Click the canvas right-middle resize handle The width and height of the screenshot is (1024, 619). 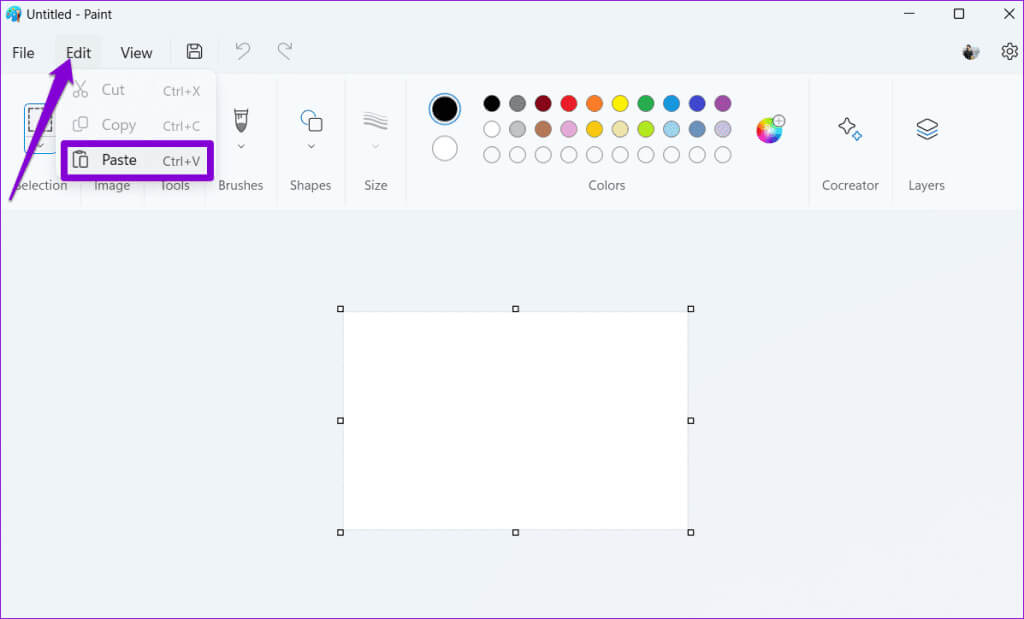tap(691, 421)
